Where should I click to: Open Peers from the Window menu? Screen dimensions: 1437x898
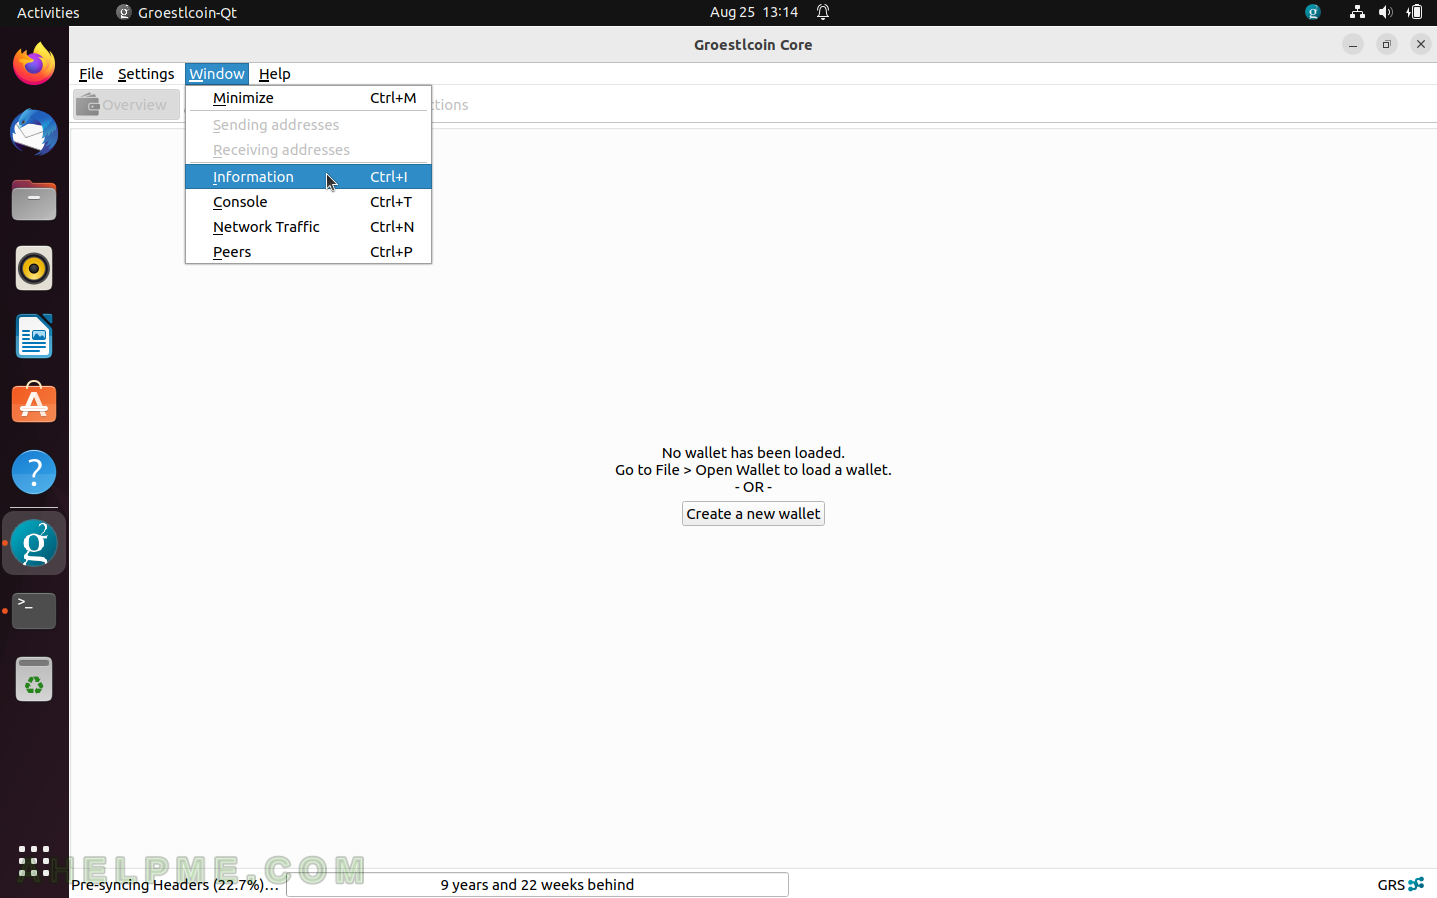click(x=308, y=252)
